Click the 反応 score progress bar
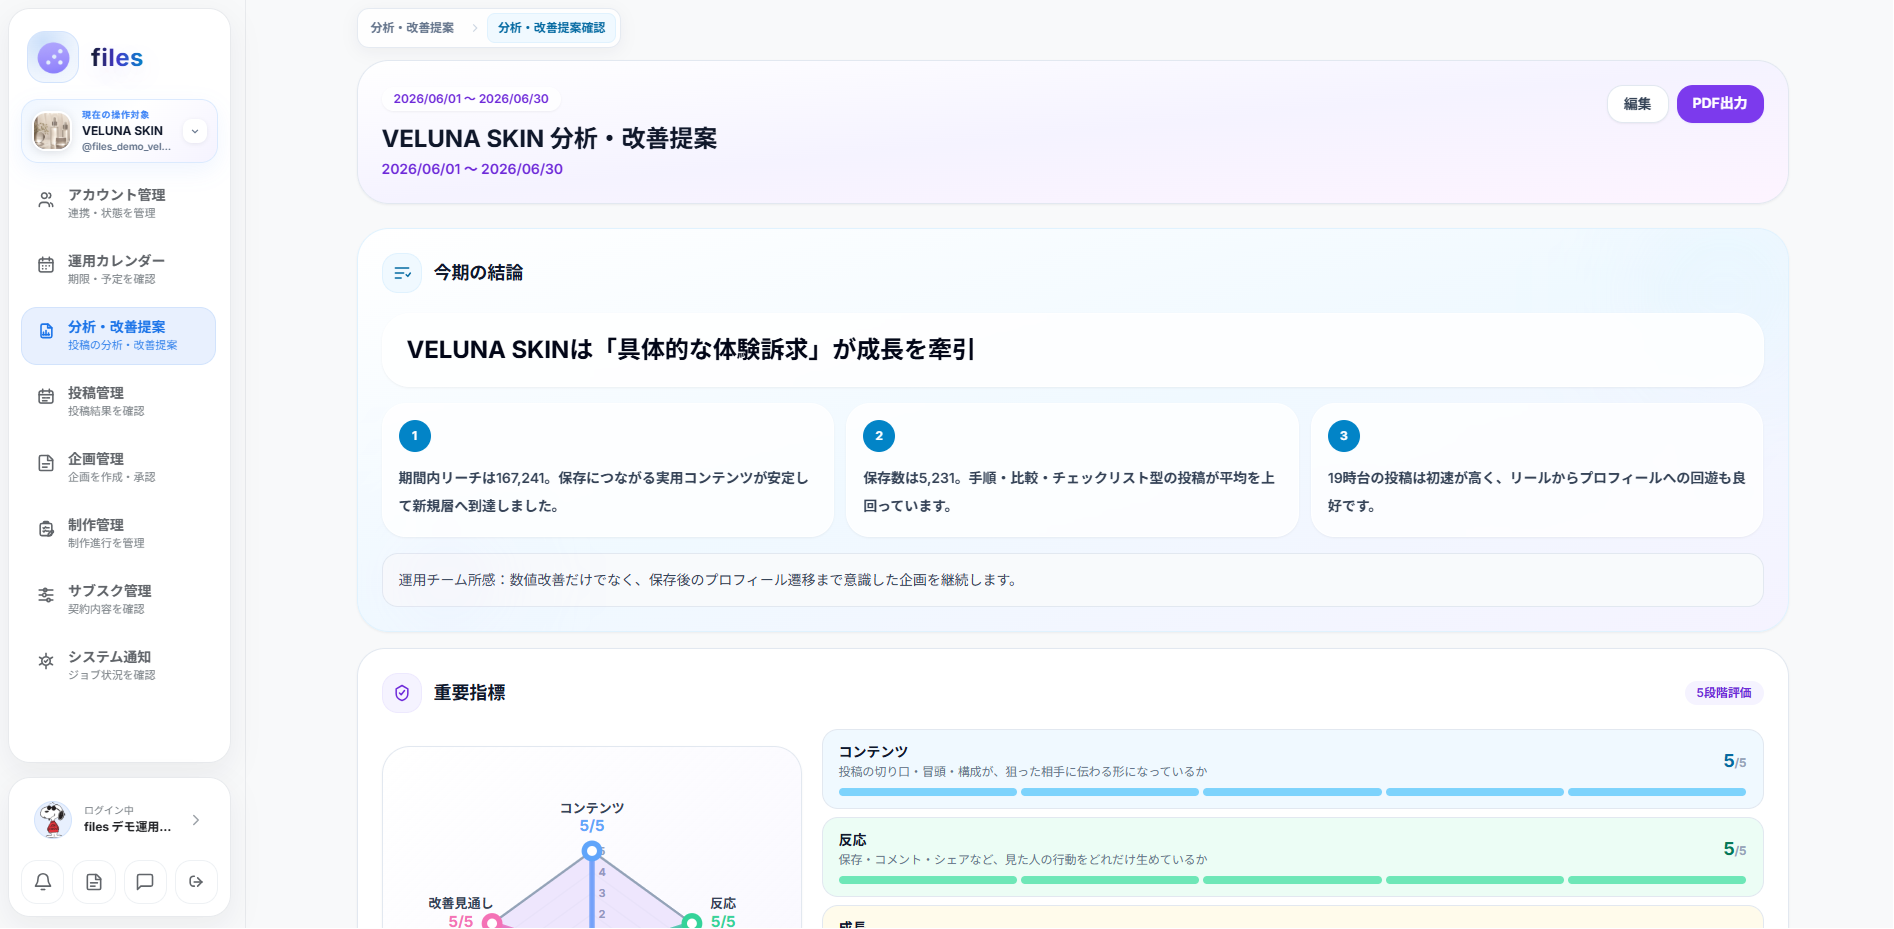Viewport: 1894px width, 929px height. (1292, 880)
